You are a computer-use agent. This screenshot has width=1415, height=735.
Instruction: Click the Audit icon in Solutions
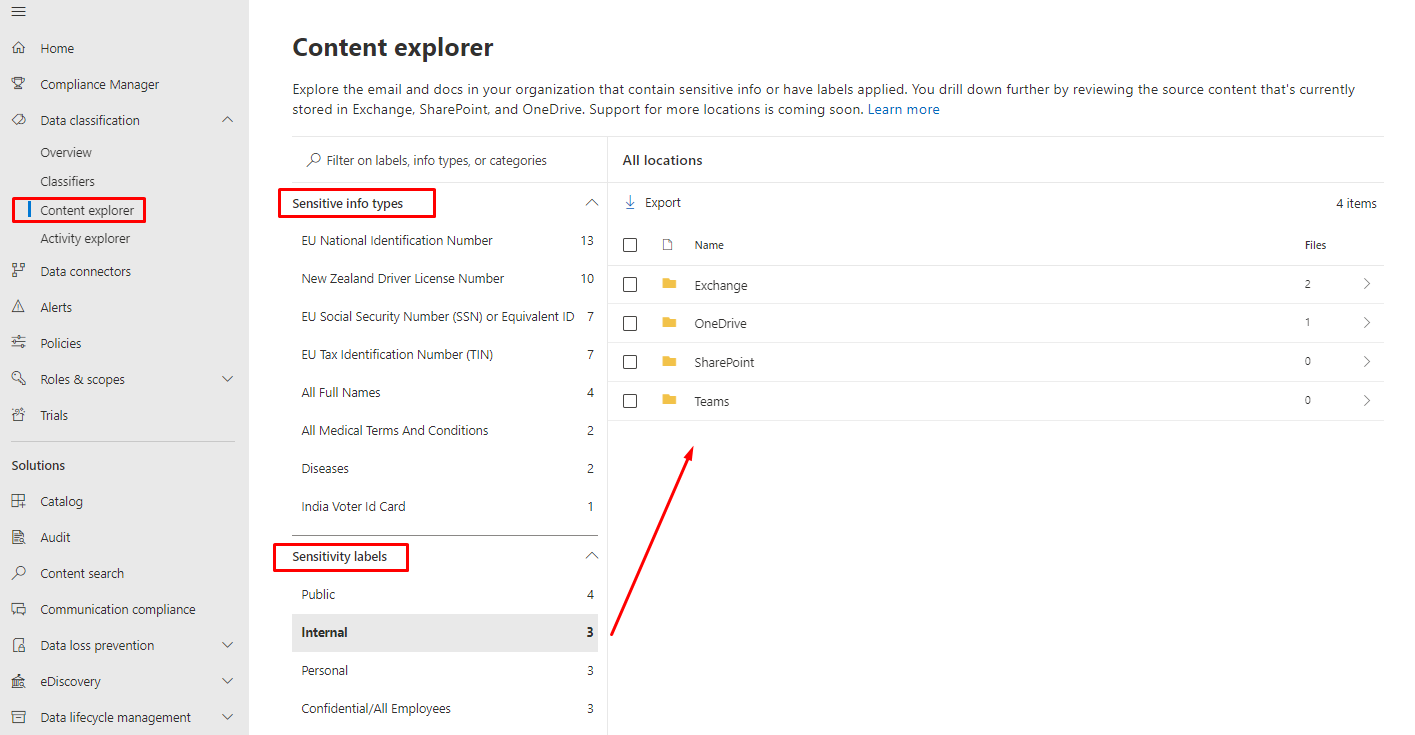click(x=18, y=537)
